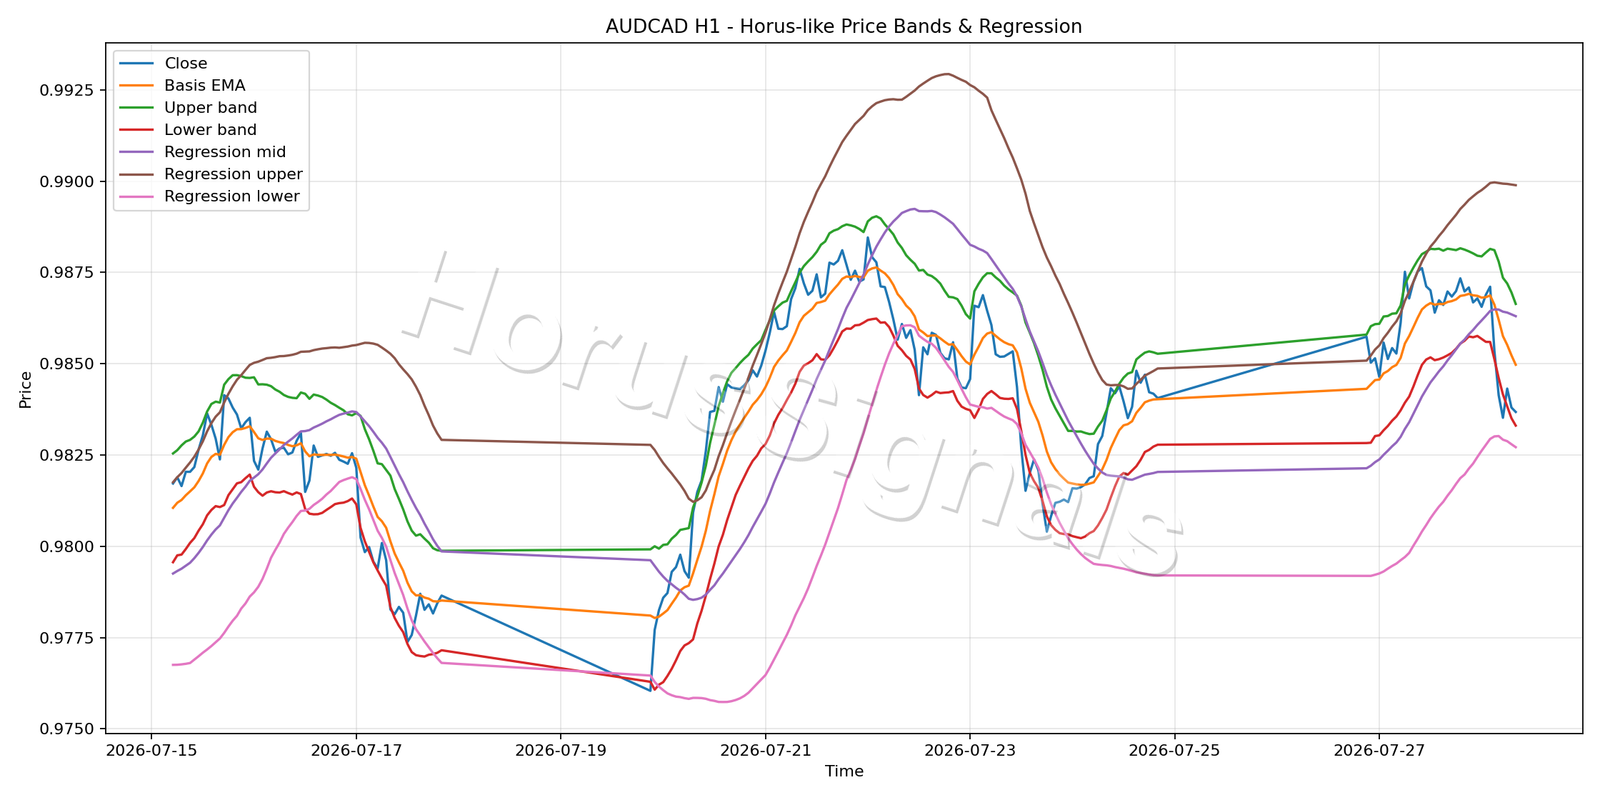Image resolution: width=1600 pixels, height=800 pixels.
Task: Click the 'Regression lower' legend entry
Action: (x=232, y=196)
